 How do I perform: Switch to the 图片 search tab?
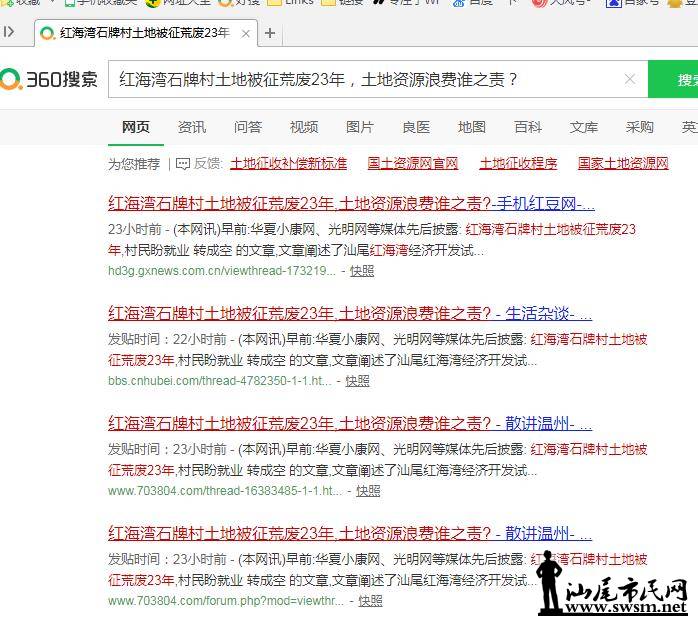click(360, 127)
